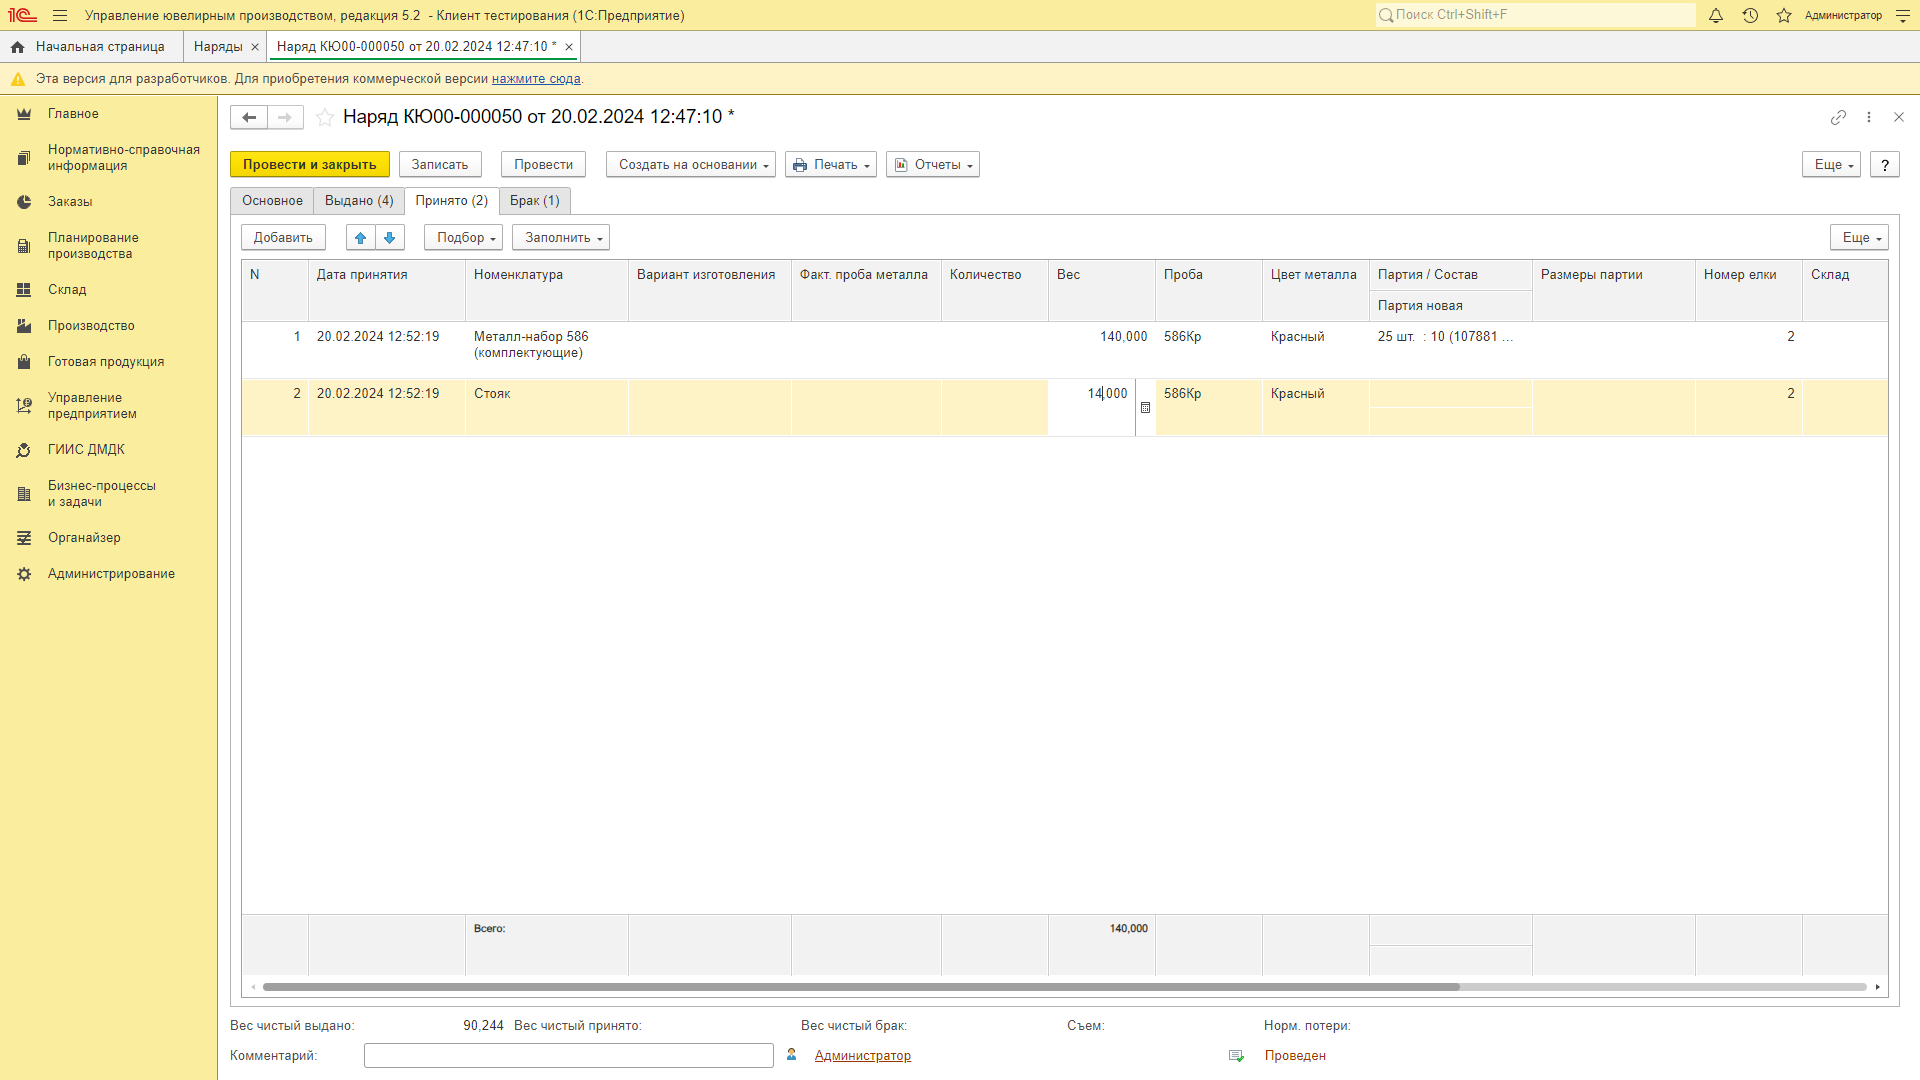Switch to the Брак (1) tab

[535, 201]
